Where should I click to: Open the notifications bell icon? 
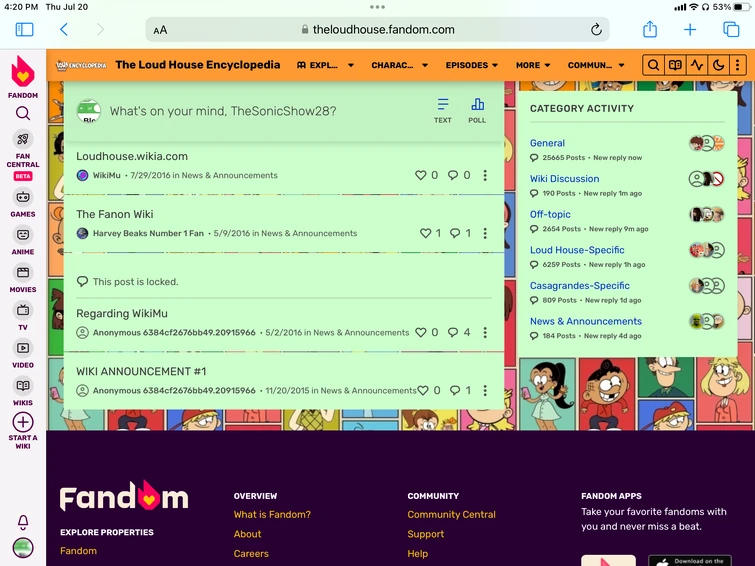coord(23,522)
